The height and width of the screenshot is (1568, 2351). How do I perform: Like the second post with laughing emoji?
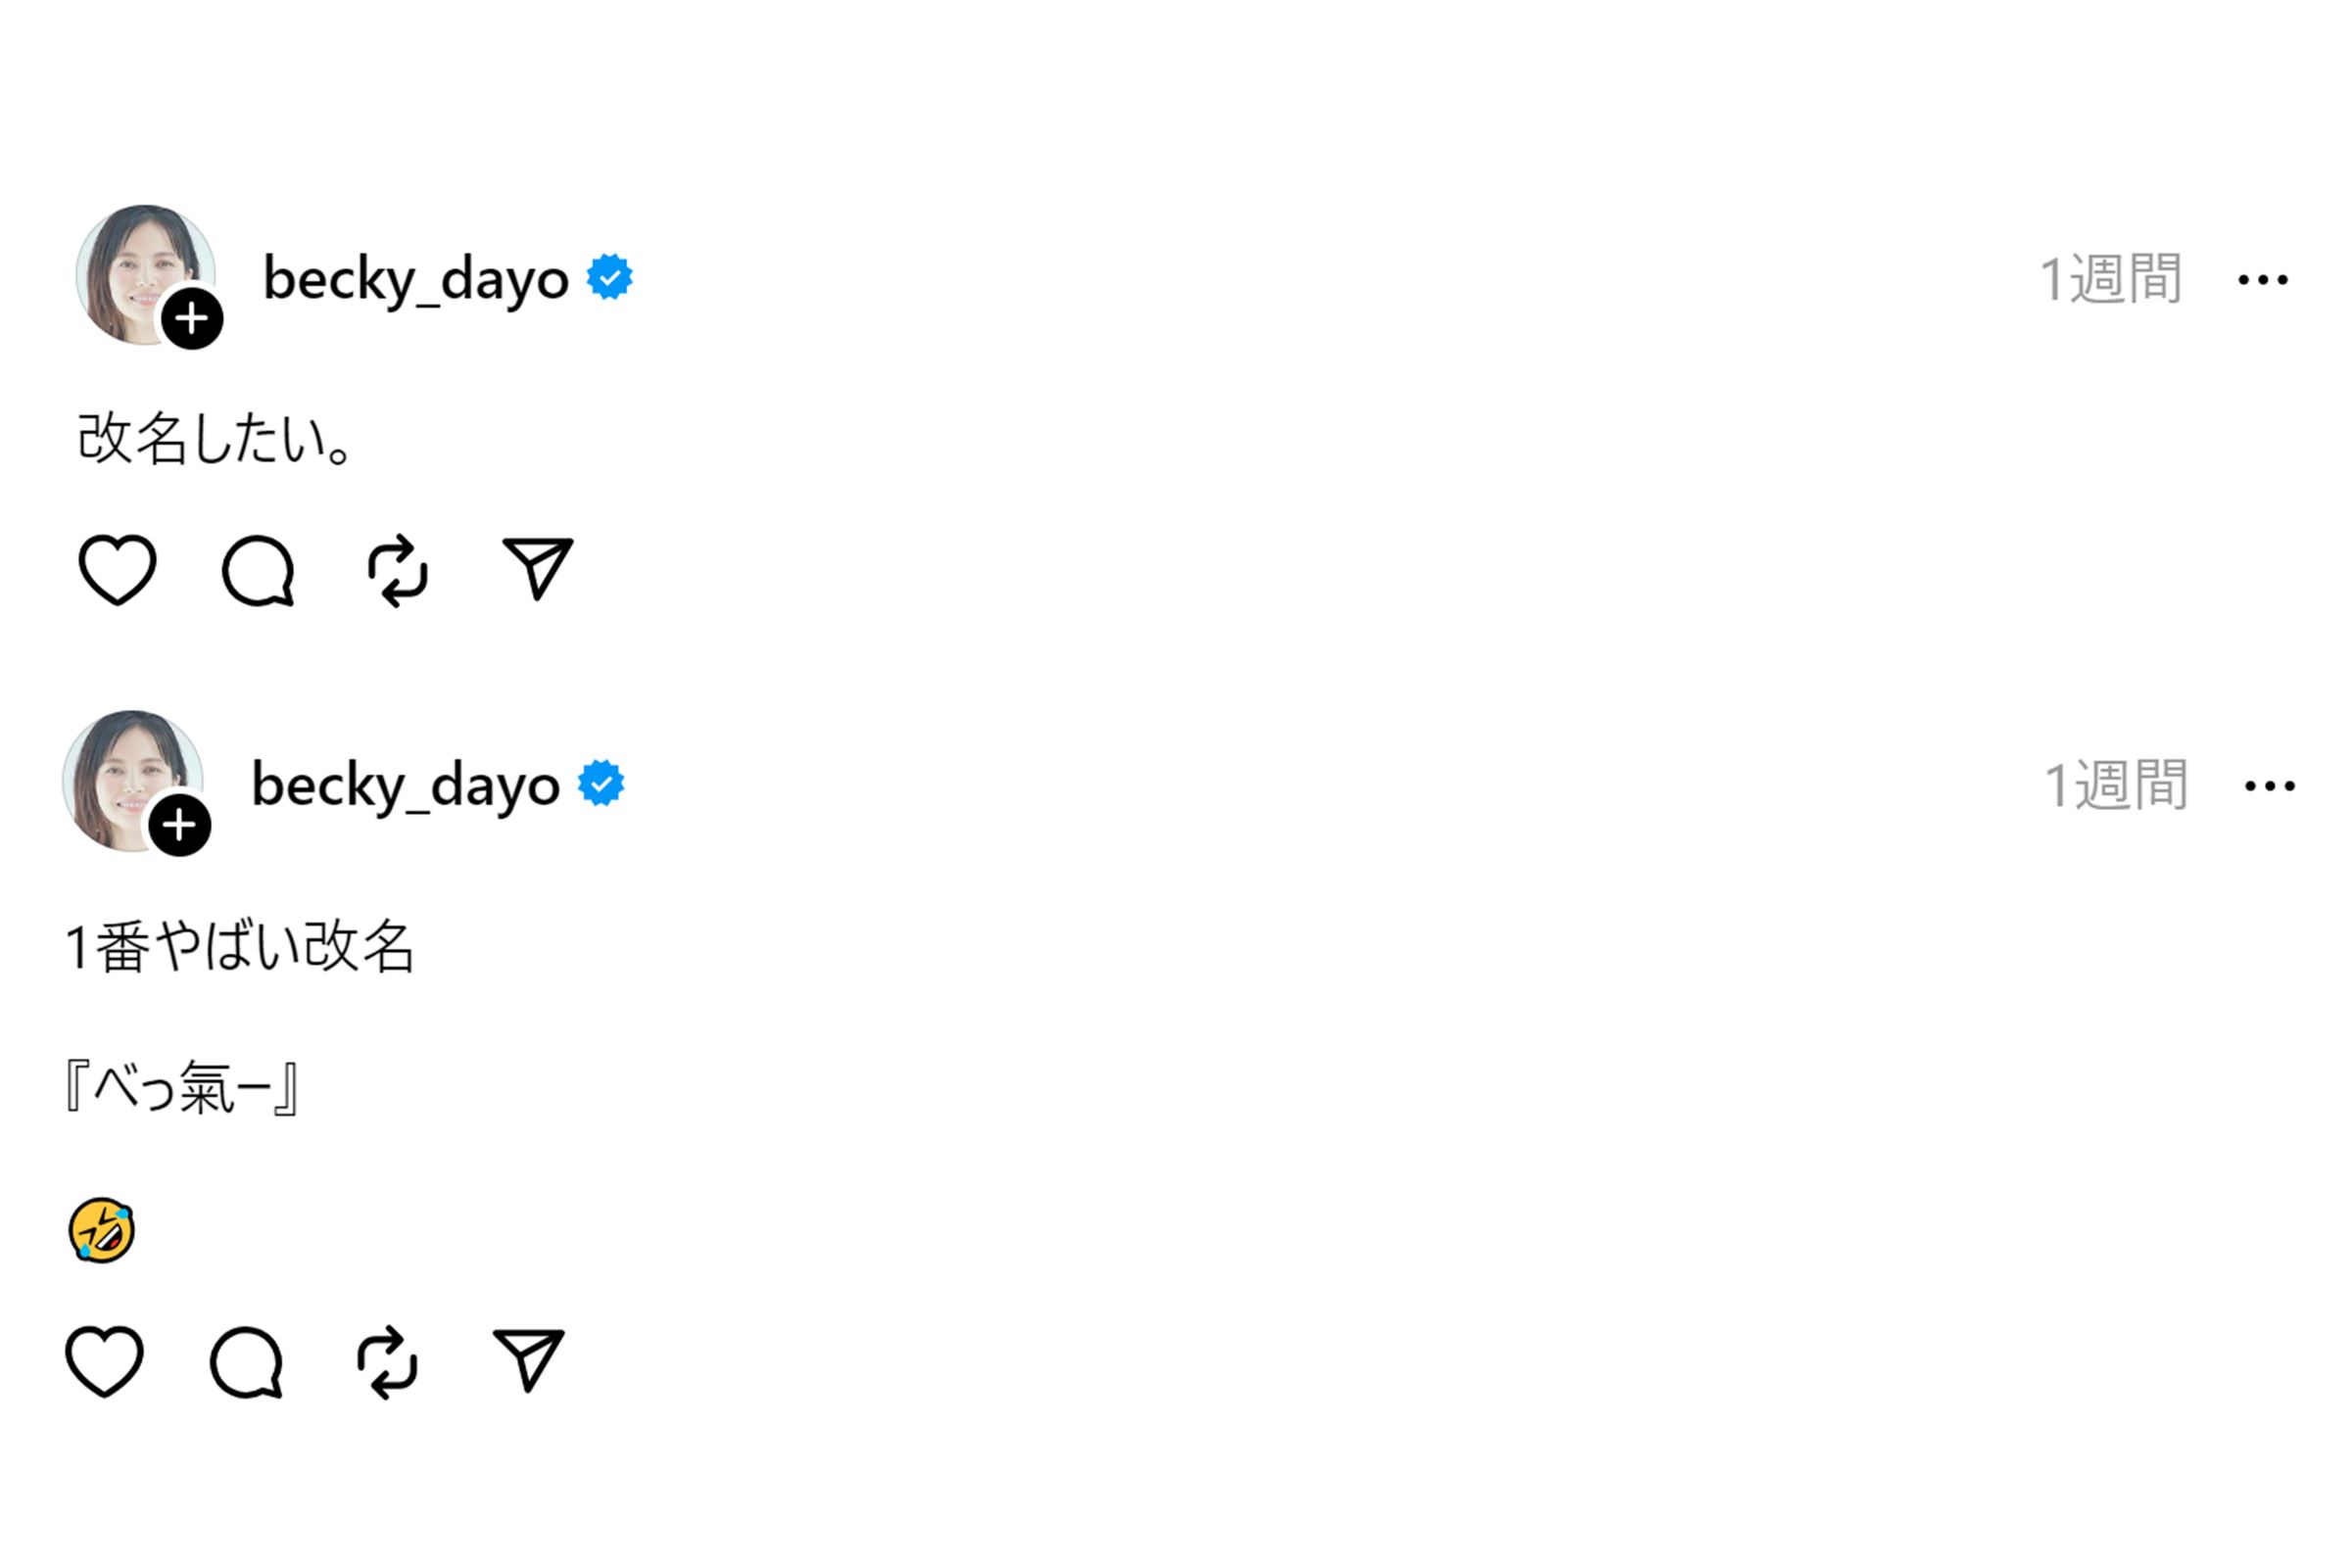(104, 1361)
